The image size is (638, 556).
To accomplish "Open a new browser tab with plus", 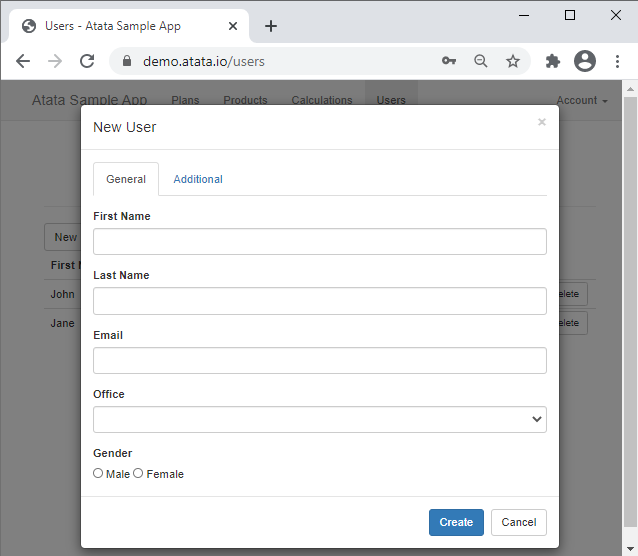I will tap(271, 26).
